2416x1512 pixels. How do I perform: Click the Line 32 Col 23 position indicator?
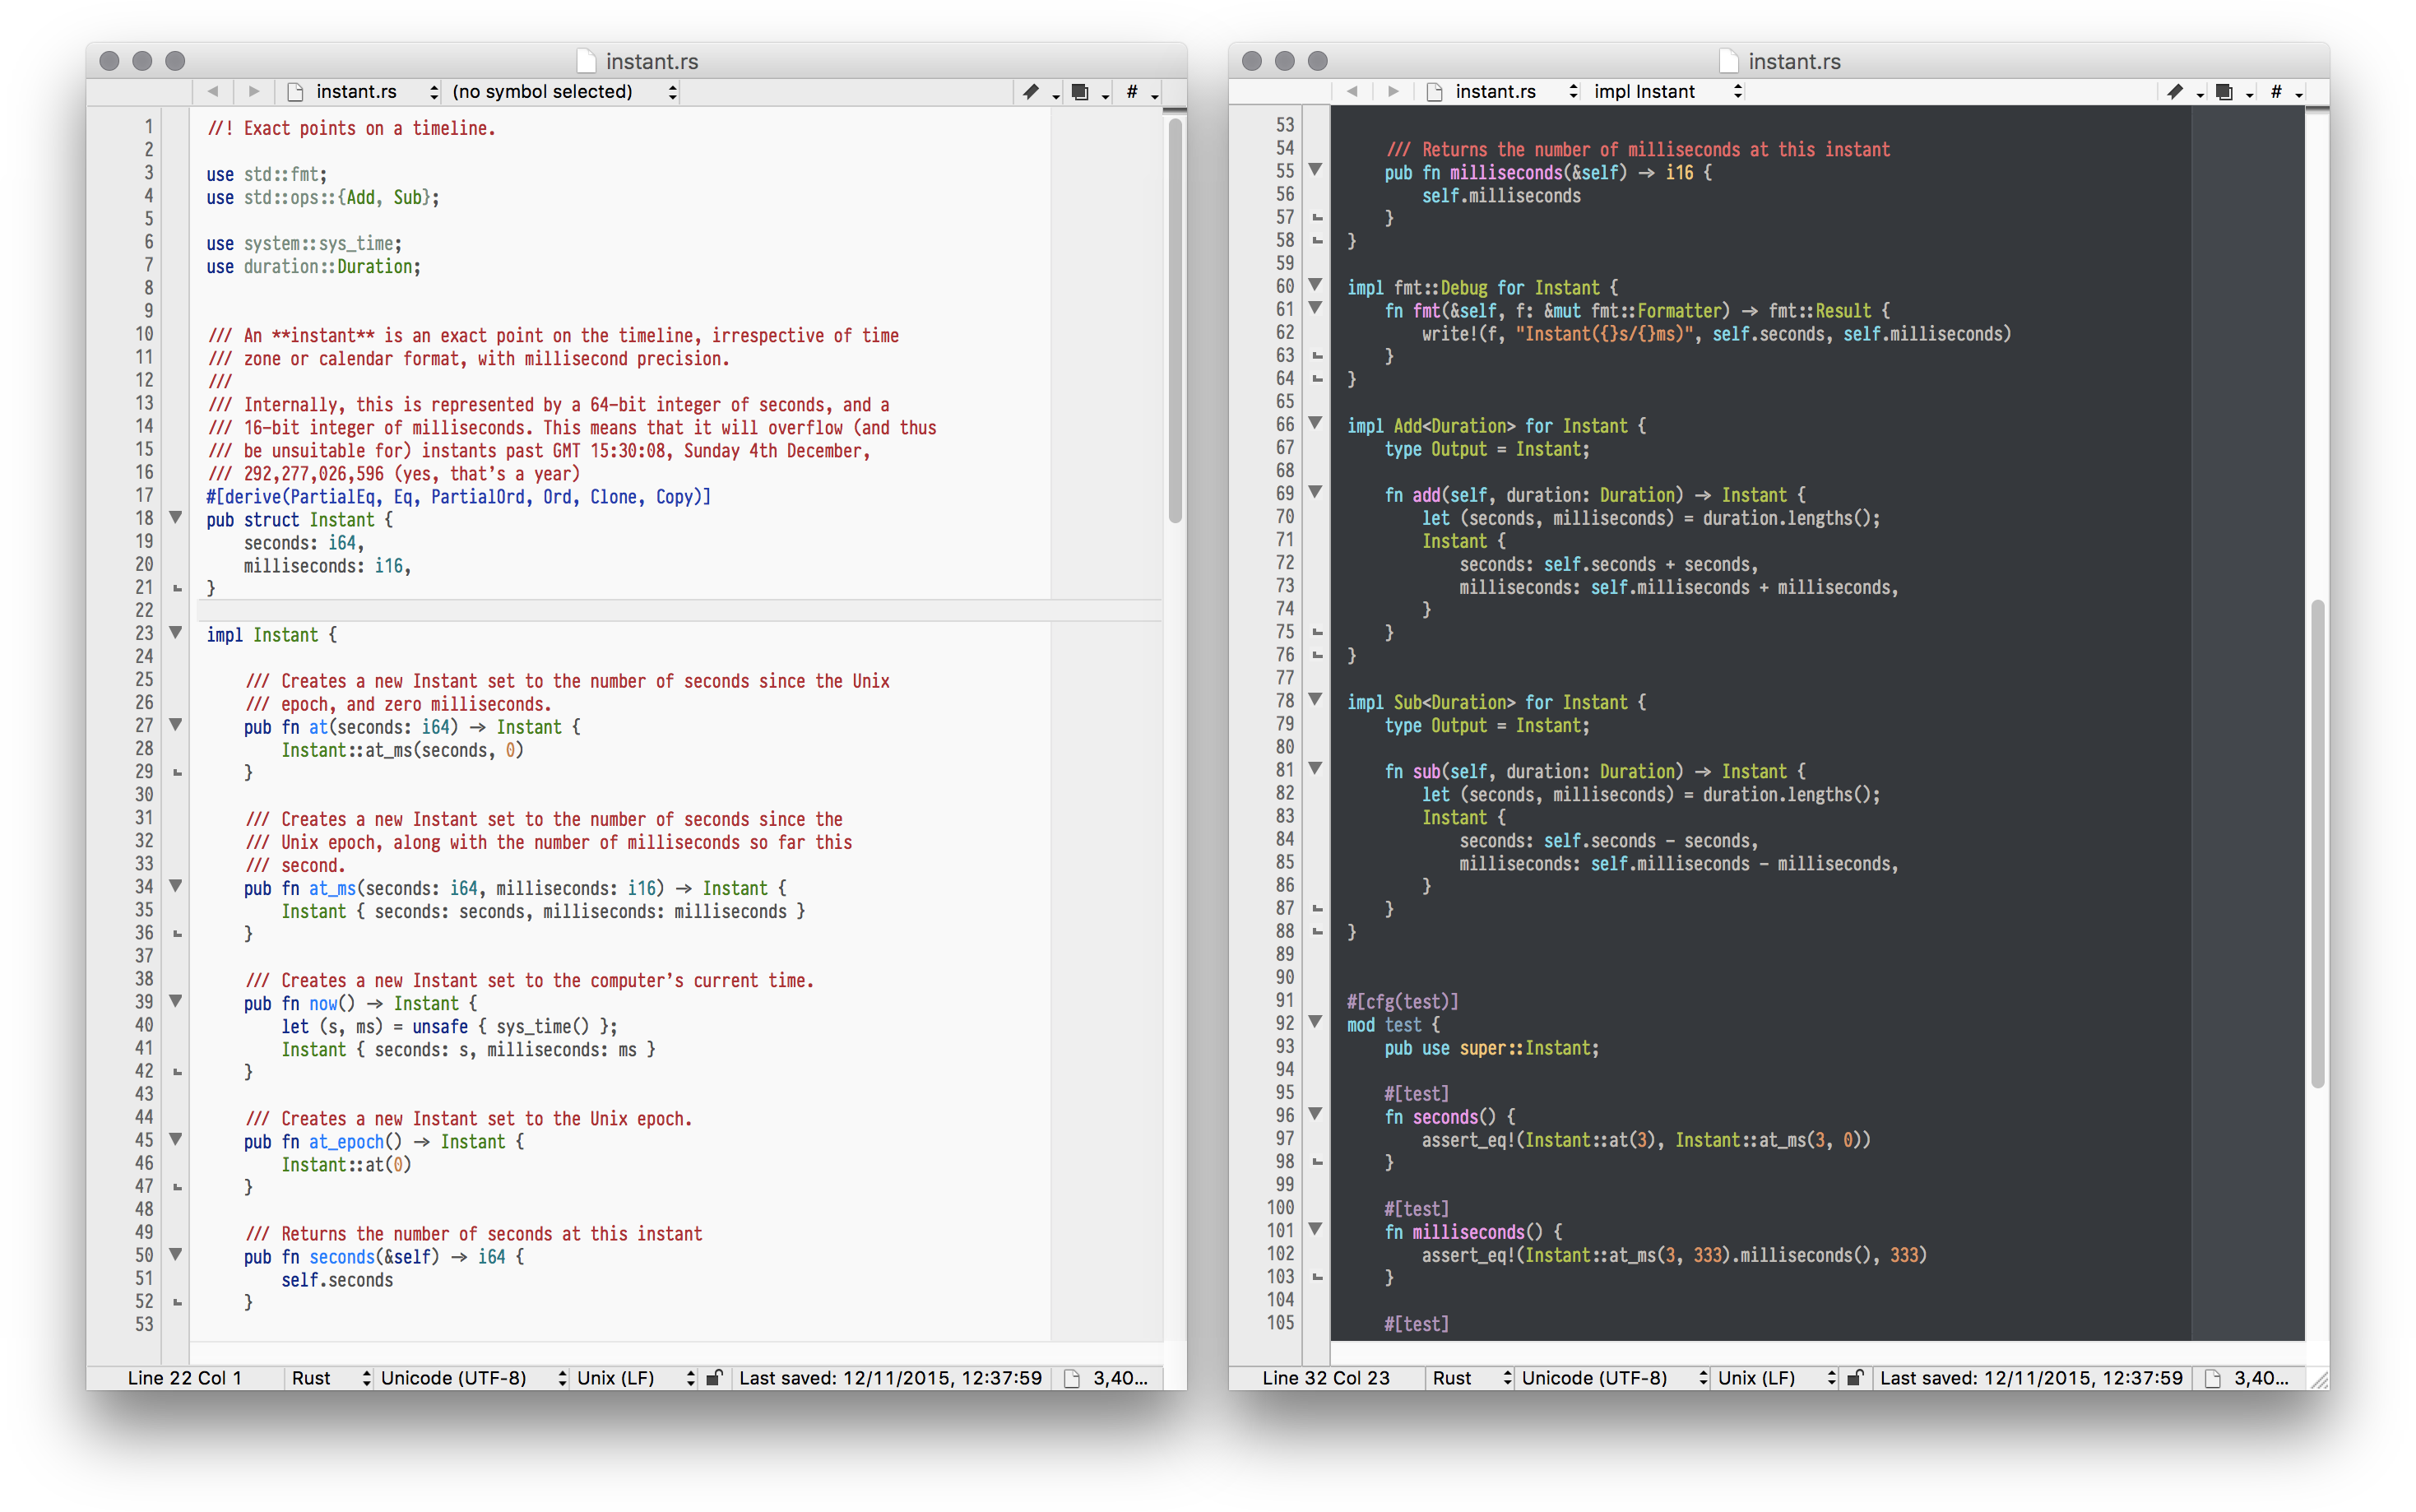click(1326, 1377)
